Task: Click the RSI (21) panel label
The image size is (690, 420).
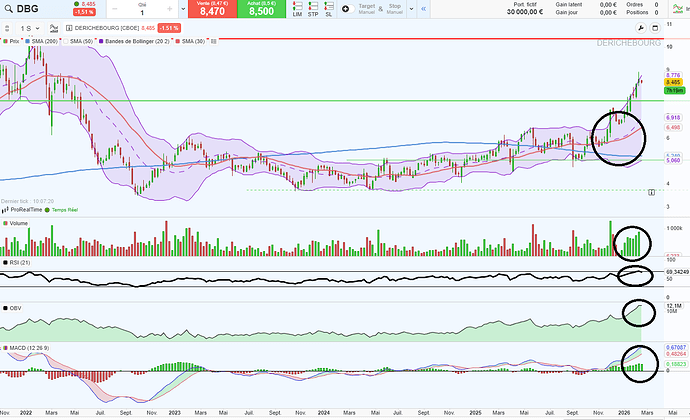Action: click(18, 261)
